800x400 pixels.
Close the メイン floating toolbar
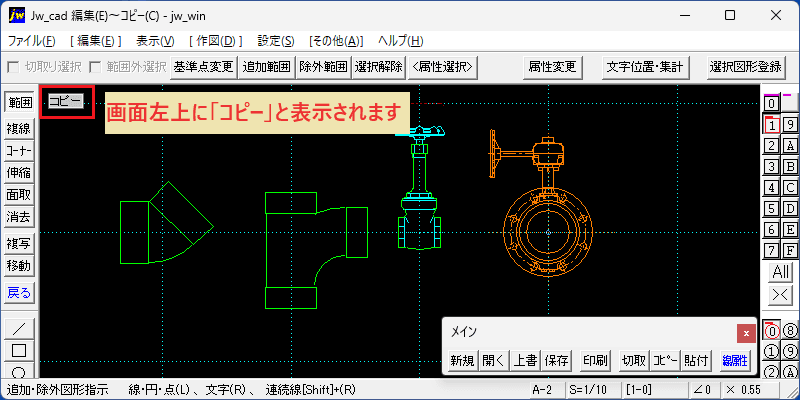(746, 334)
